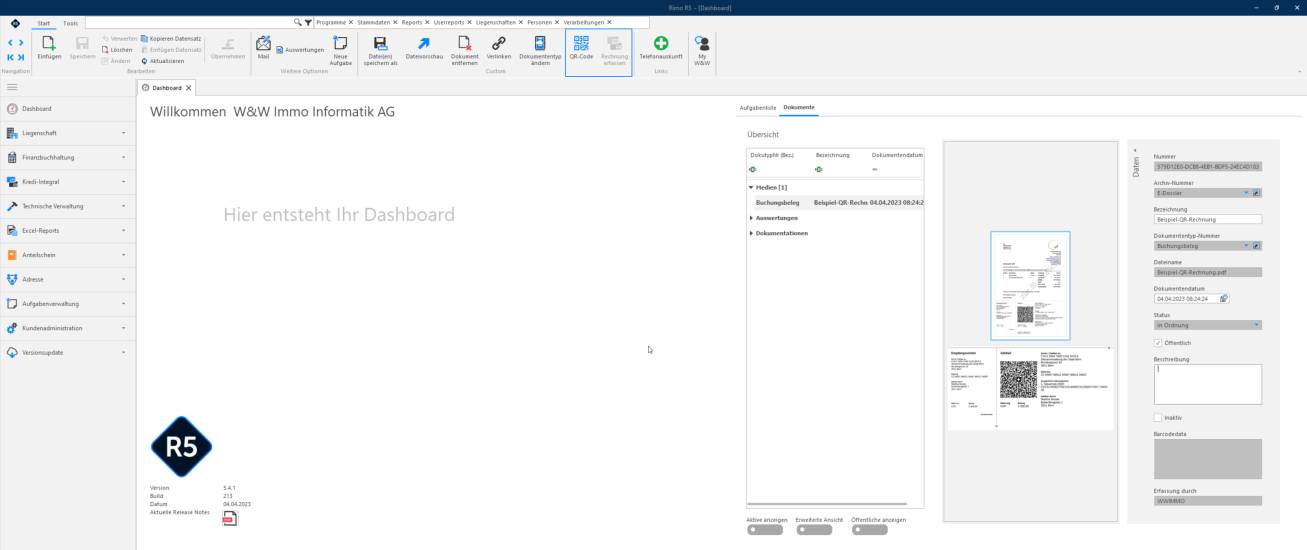Toggle the Aktive anzeigen switch

pyautogui.click(x=764, y=530)
